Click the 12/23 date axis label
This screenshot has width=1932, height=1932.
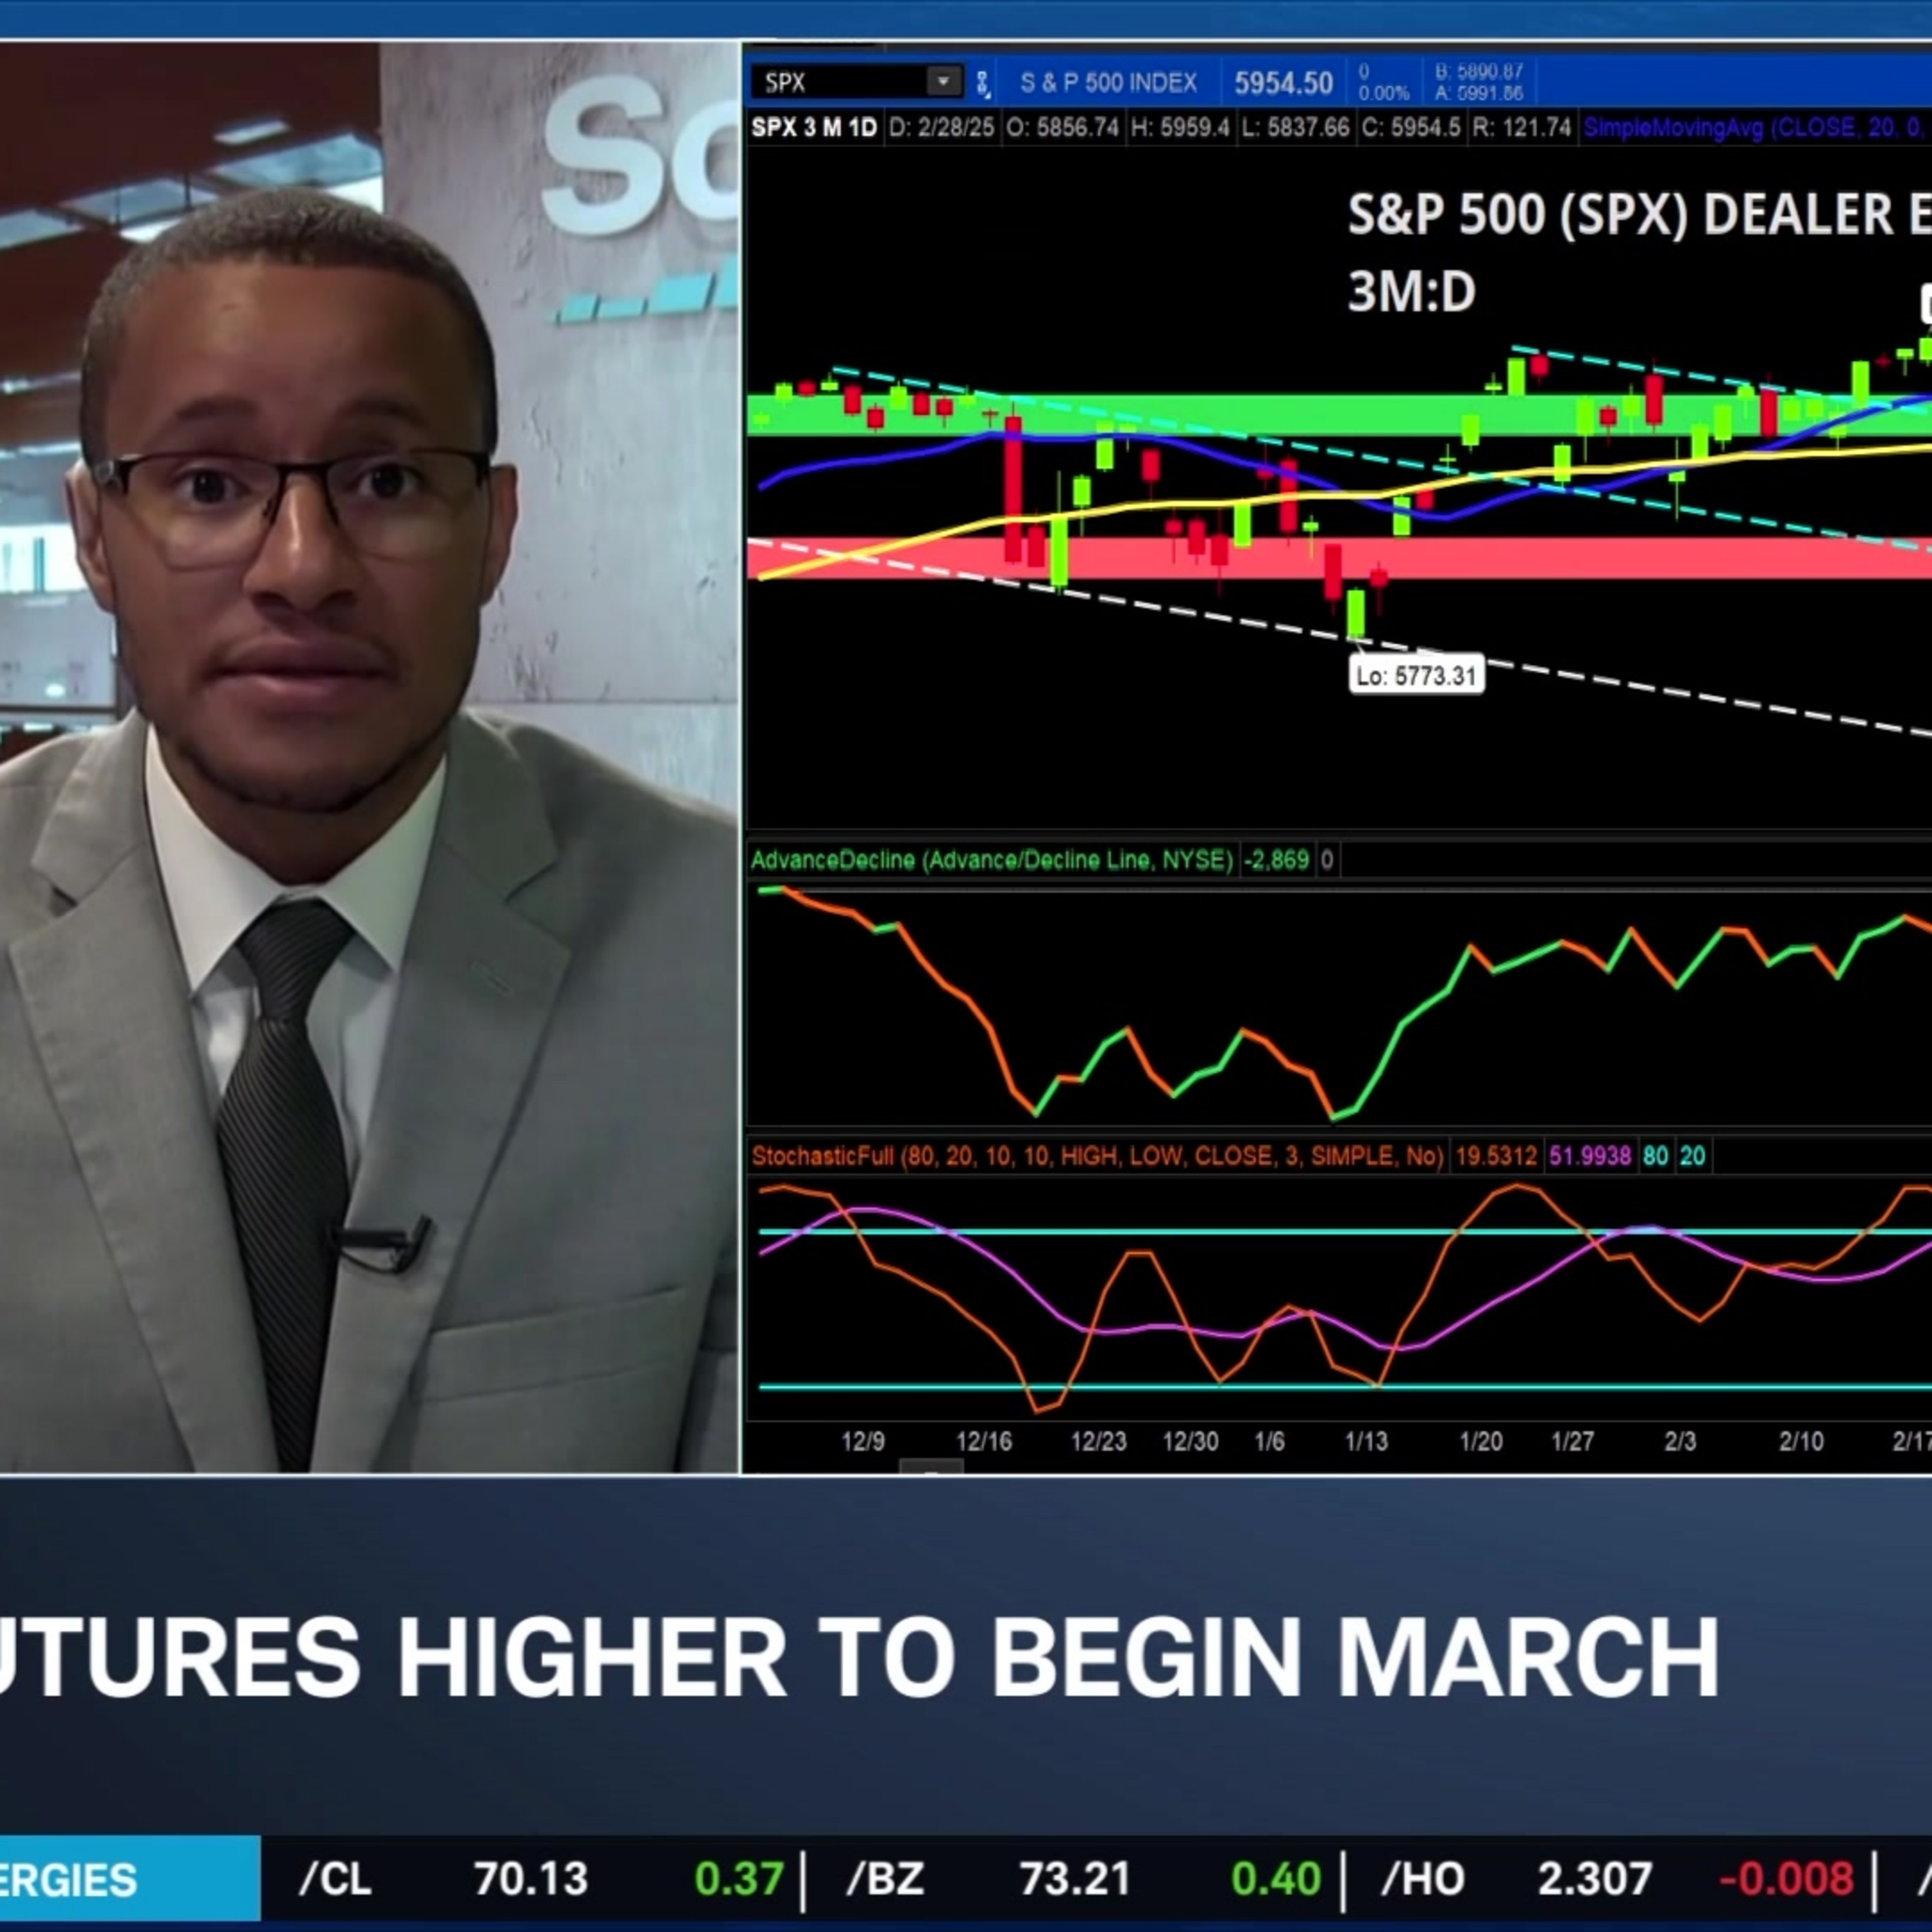tap(1098, 1441)
